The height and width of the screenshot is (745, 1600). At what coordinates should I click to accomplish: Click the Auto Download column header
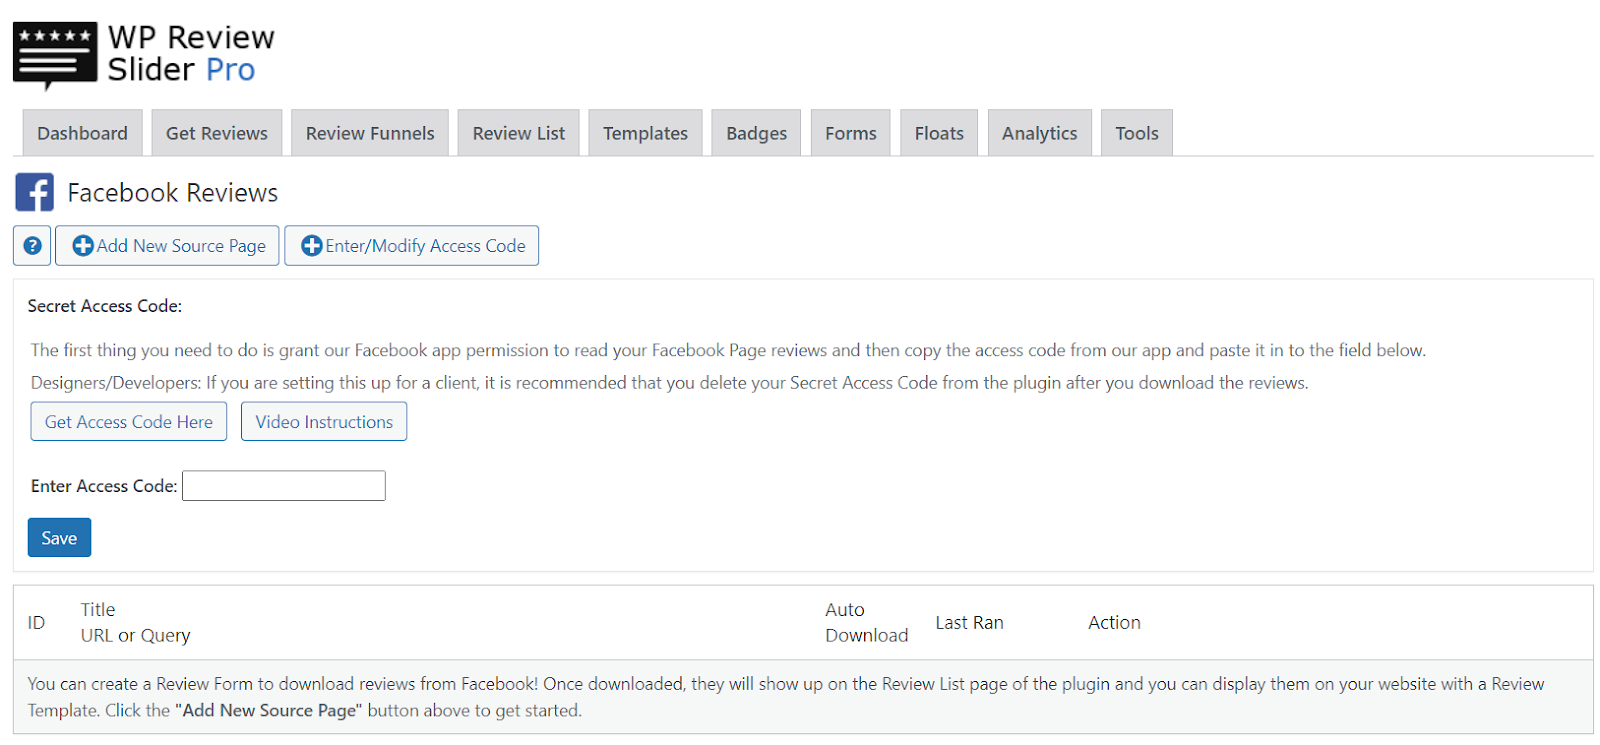point(867,623)
